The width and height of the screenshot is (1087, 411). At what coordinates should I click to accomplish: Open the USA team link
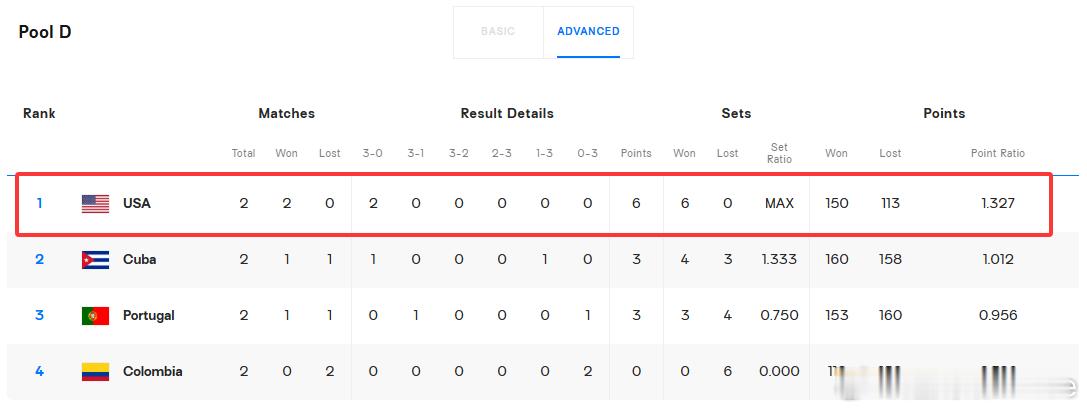137,204
